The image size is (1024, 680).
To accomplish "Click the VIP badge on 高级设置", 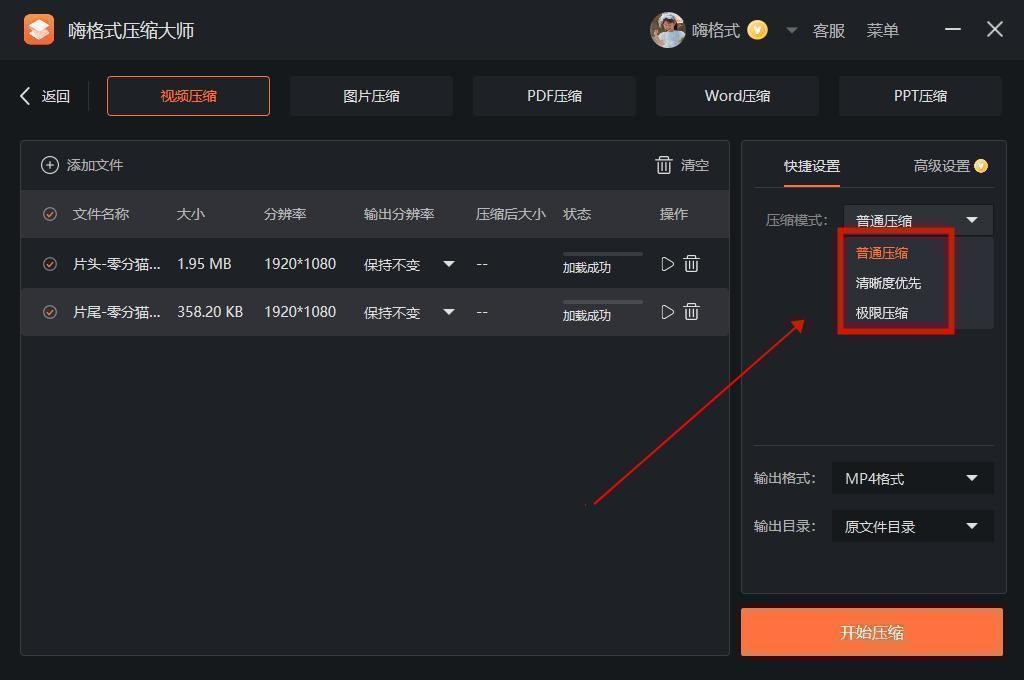I will coord(981,166).
